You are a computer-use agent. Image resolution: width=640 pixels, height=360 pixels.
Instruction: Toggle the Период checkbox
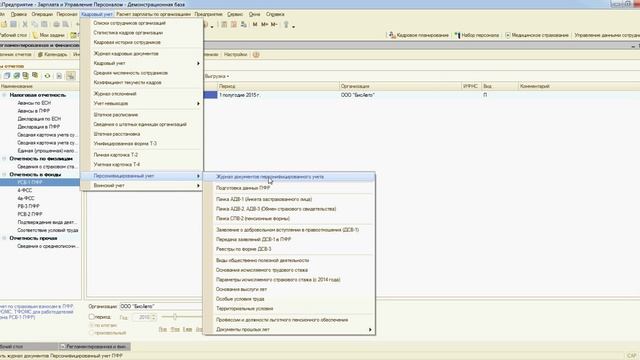pos(92,317)
